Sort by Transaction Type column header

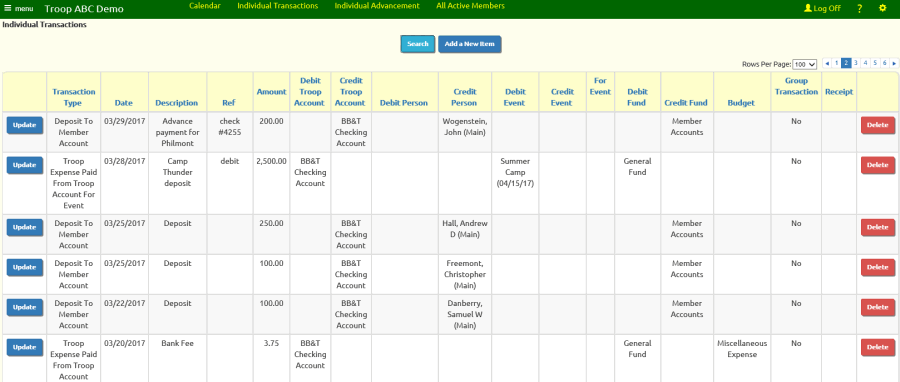73,98
